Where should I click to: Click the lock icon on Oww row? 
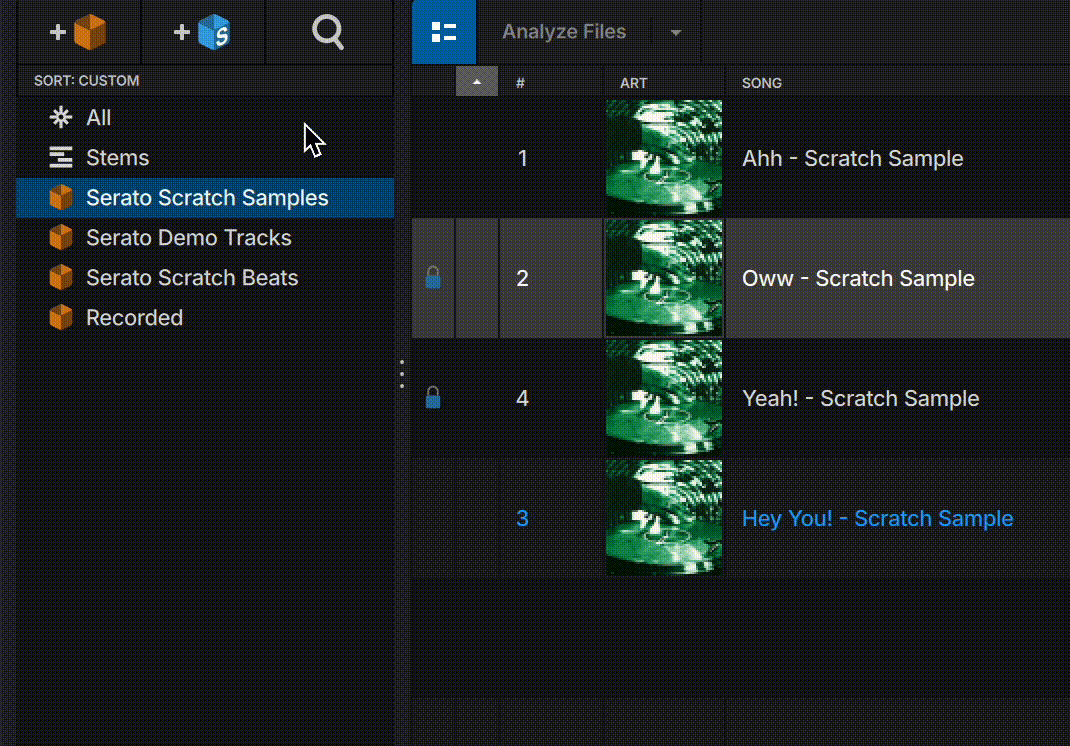click(433, 278)
